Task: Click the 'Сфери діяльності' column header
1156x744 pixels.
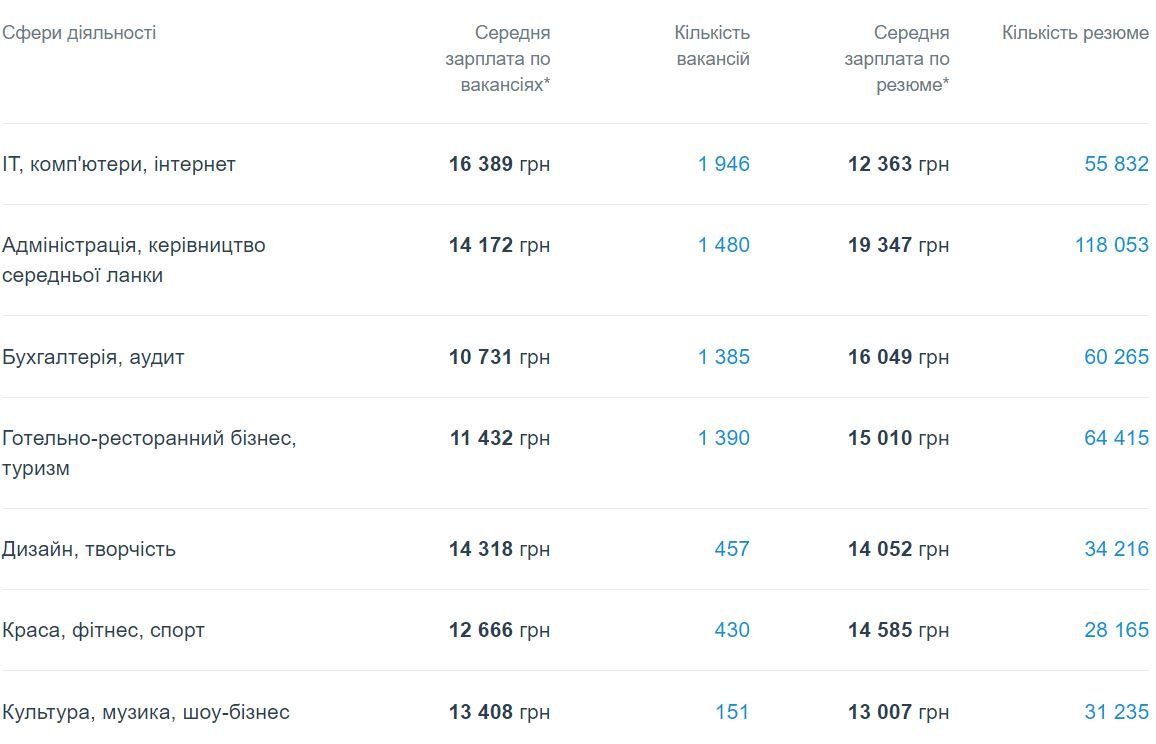Action: click(x=79, y=33)
